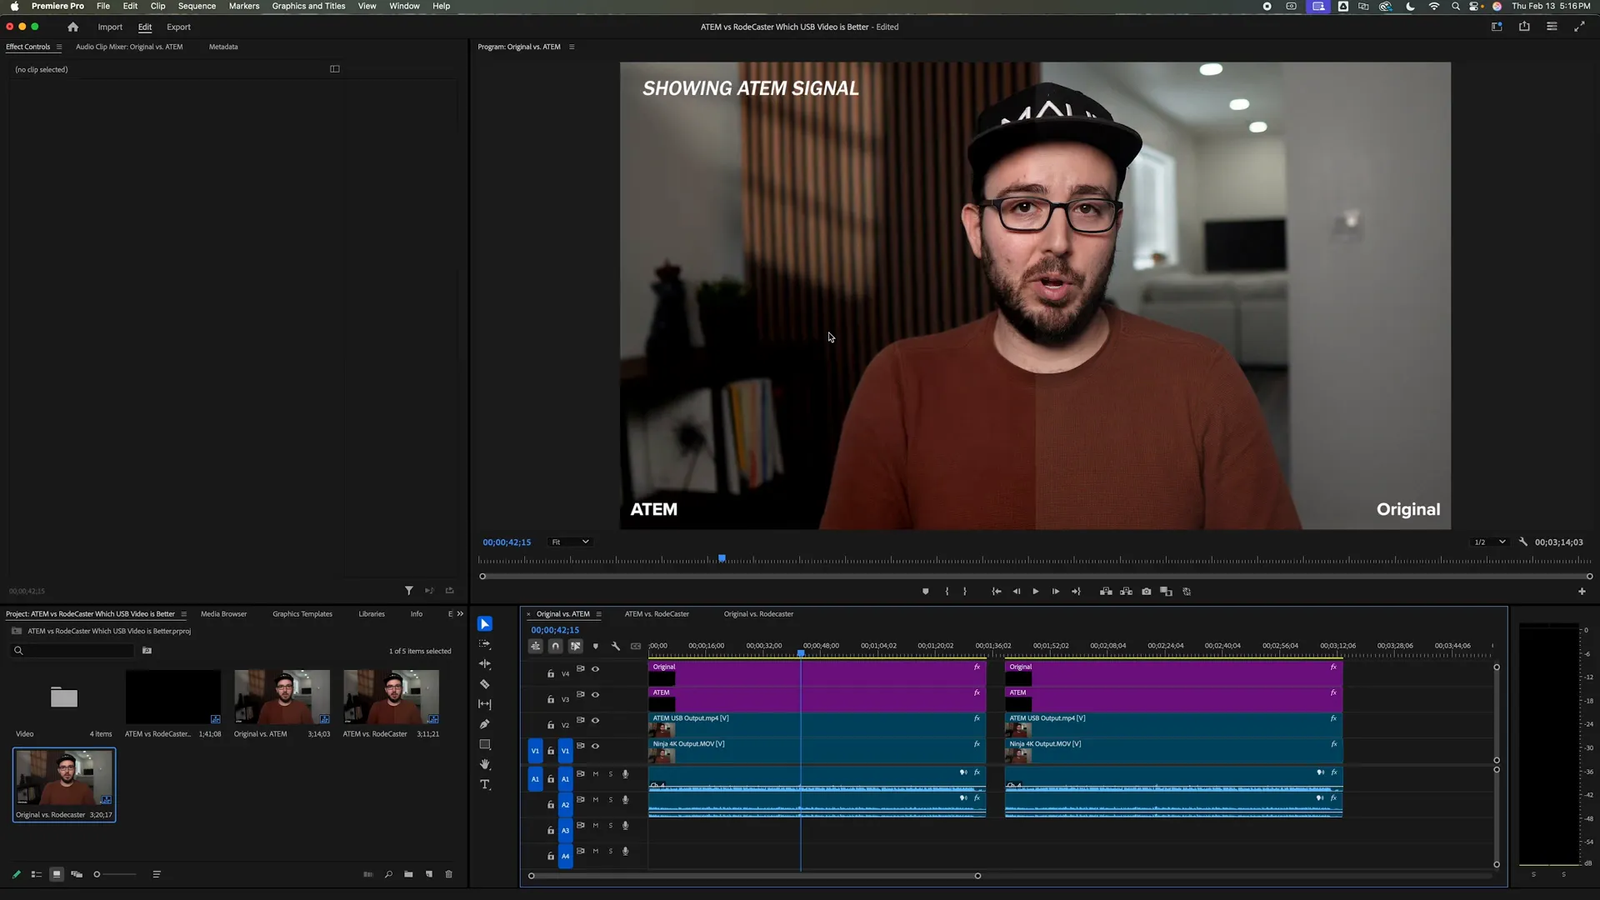The height and width of the screenshot is (900, 1600).
Task: Toggle V3 track output eye
Action: point(595,695)
